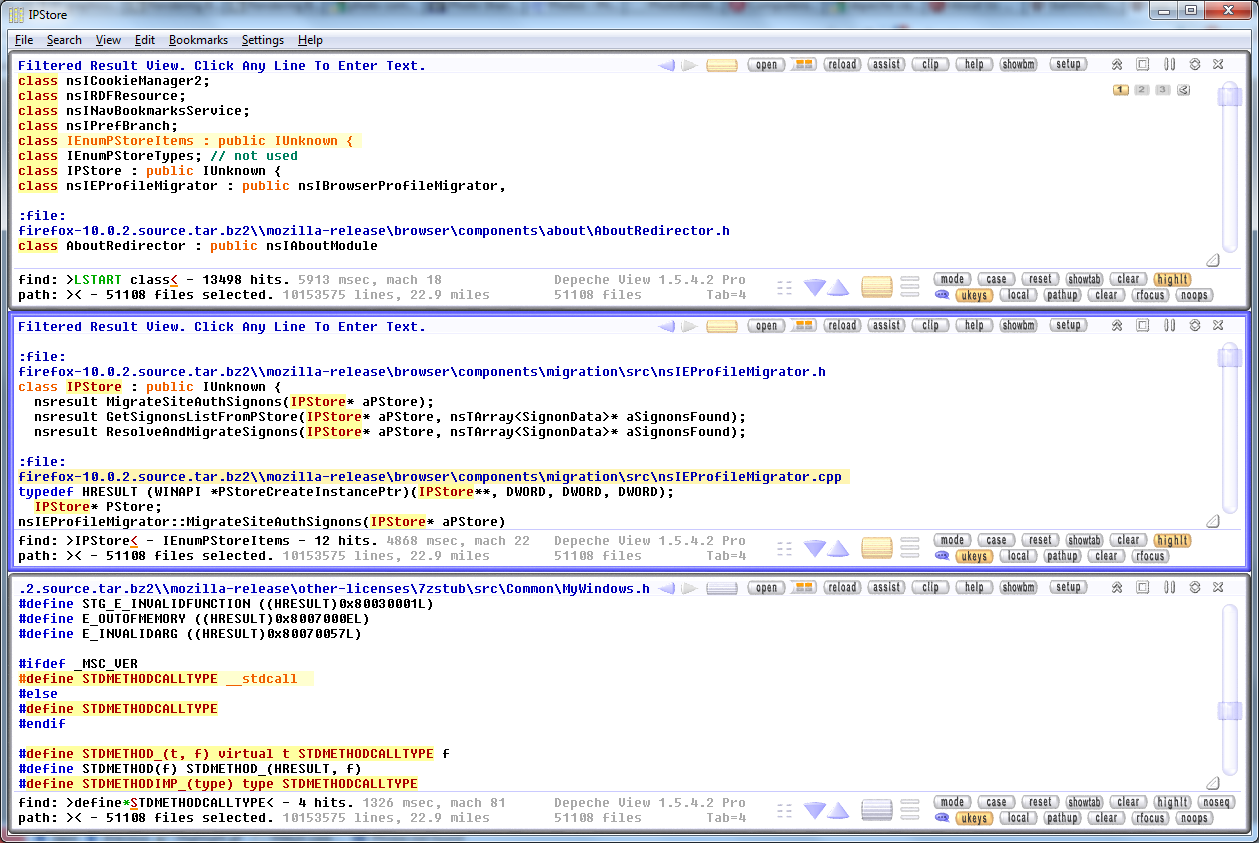Click the split-columns icon in top pane

pyautogui.click(x=1169, y=64)
